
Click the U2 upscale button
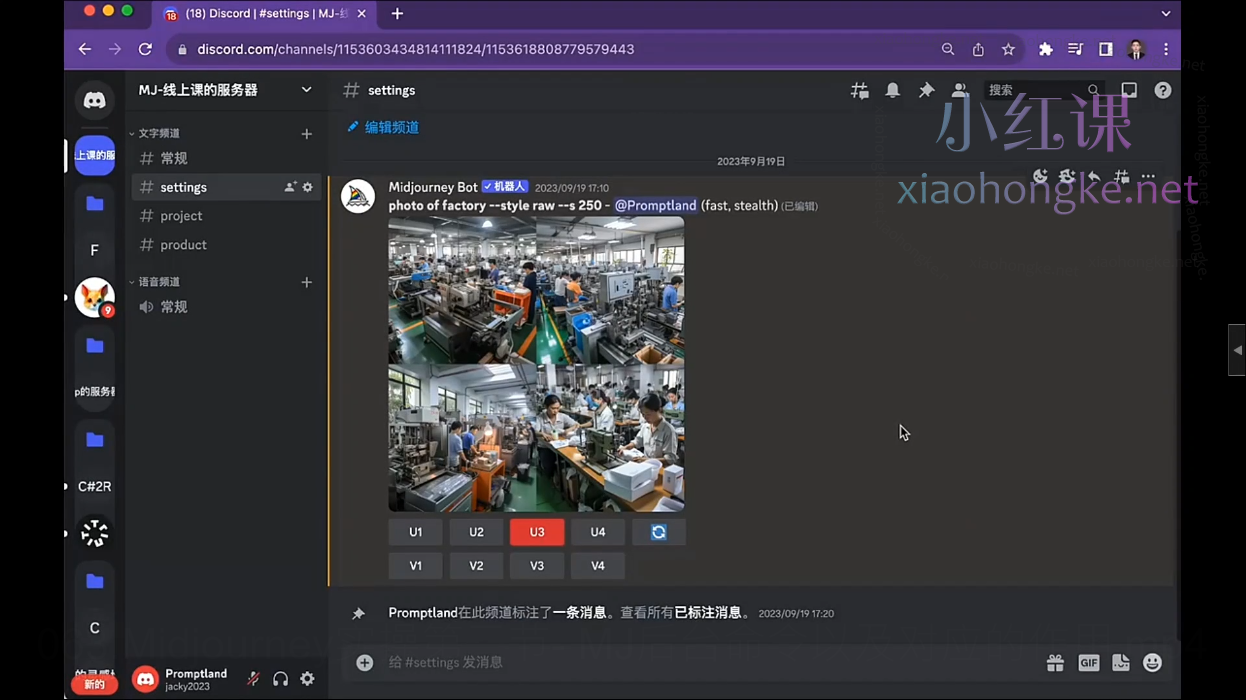[476, 532]
